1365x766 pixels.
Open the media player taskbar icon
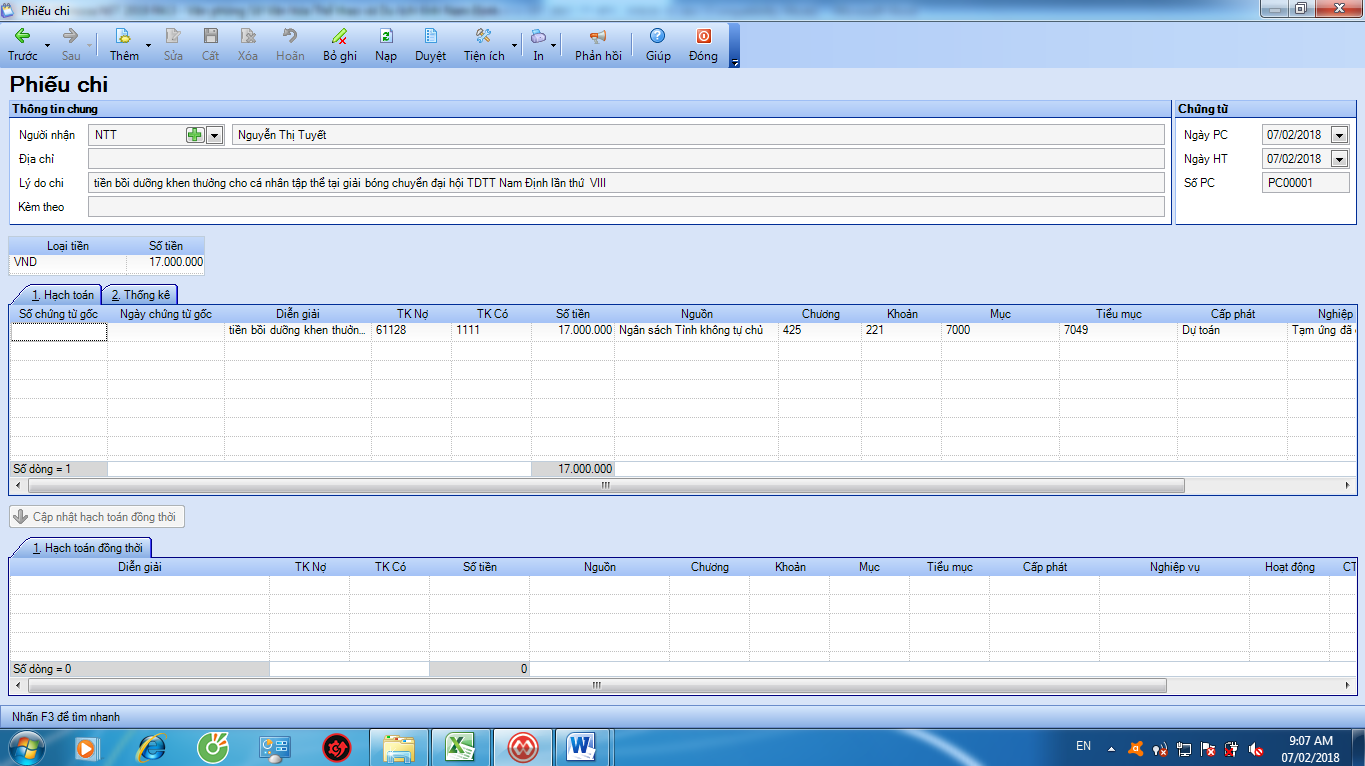coord(88,747)
